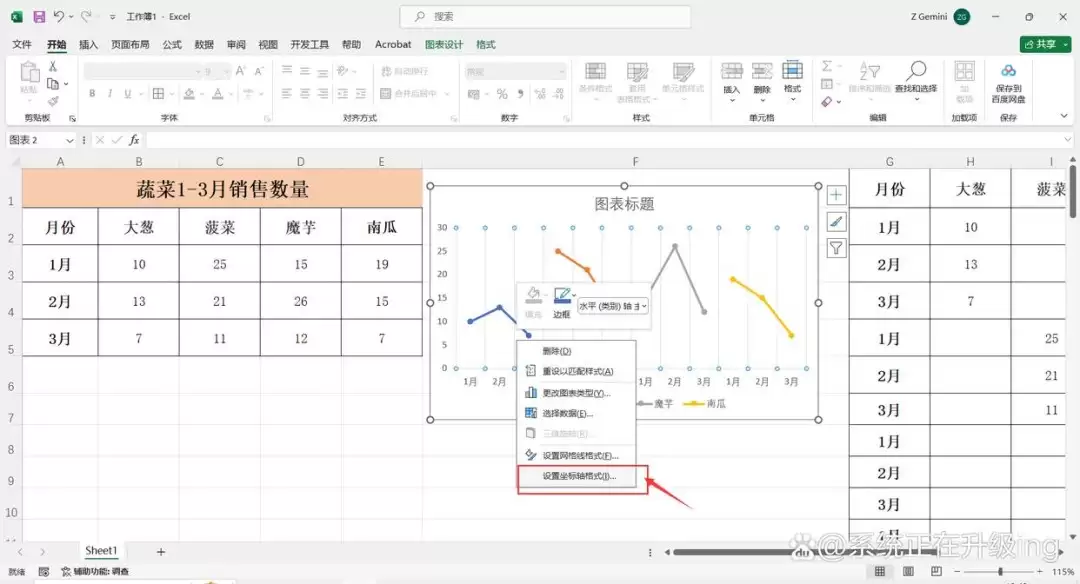Viewport: 1080px width, 584px height.
Task: Collapse the ribbon using bottom-right chevron
Action: 1064,116
